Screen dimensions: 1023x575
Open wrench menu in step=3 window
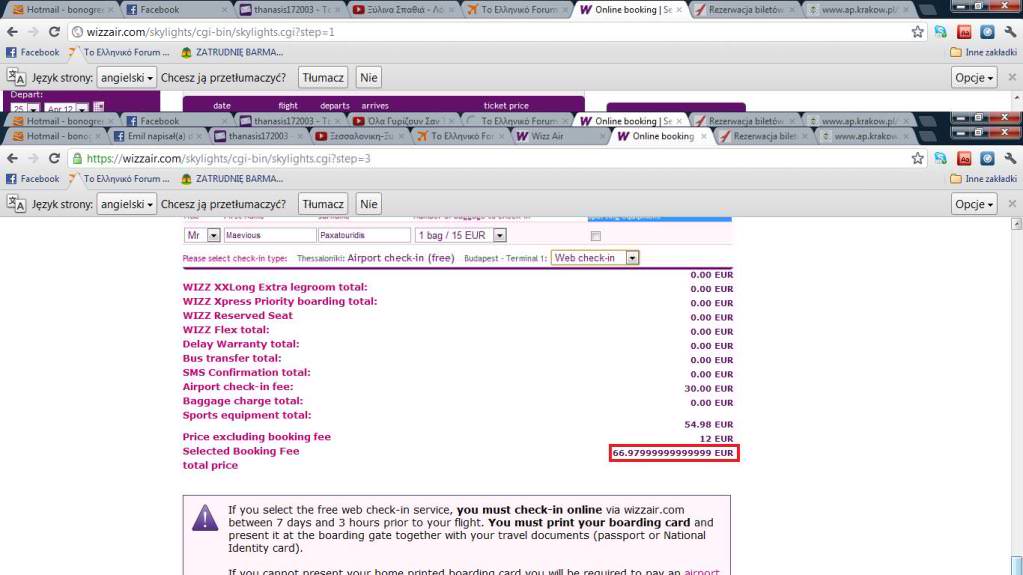click(1010, 158)
